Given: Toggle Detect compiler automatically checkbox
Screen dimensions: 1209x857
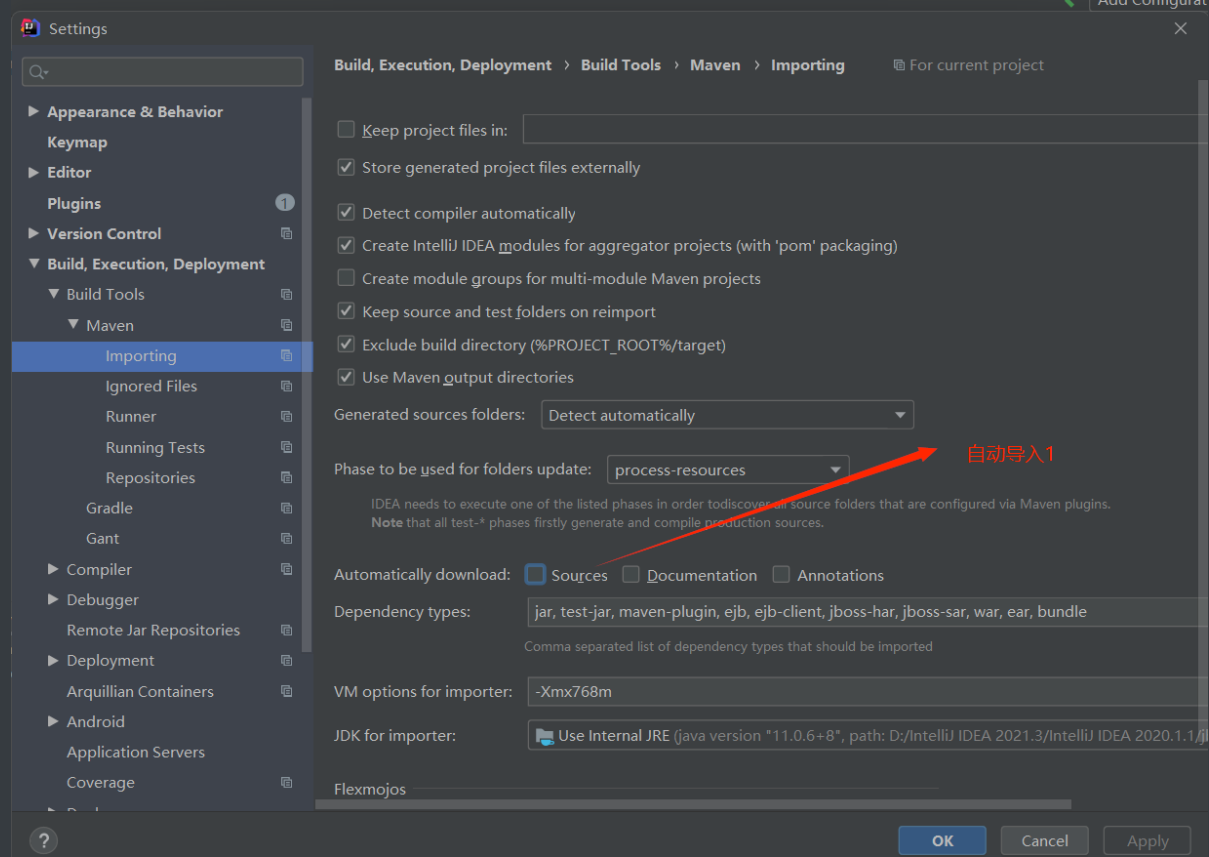Looking at the screenshot, I should click(346, 212).
